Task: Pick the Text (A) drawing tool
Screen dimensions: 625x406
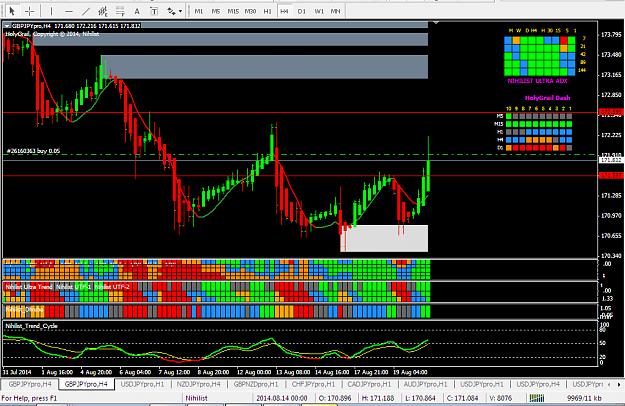Action: 137,11
